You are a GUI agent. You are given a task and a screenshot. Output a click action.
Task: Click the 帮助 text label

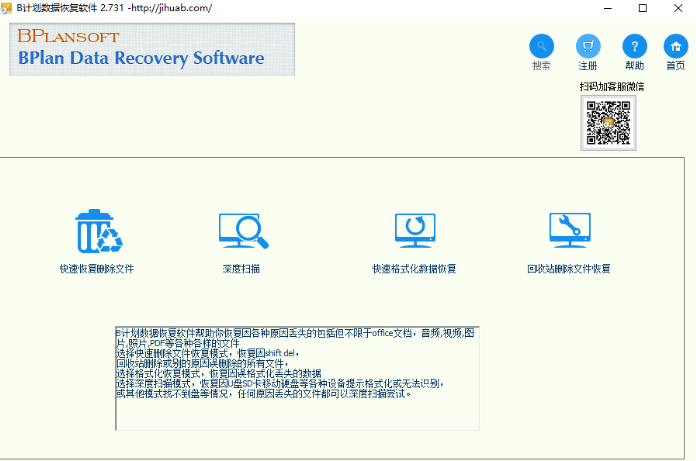click(x=634, y=66)
